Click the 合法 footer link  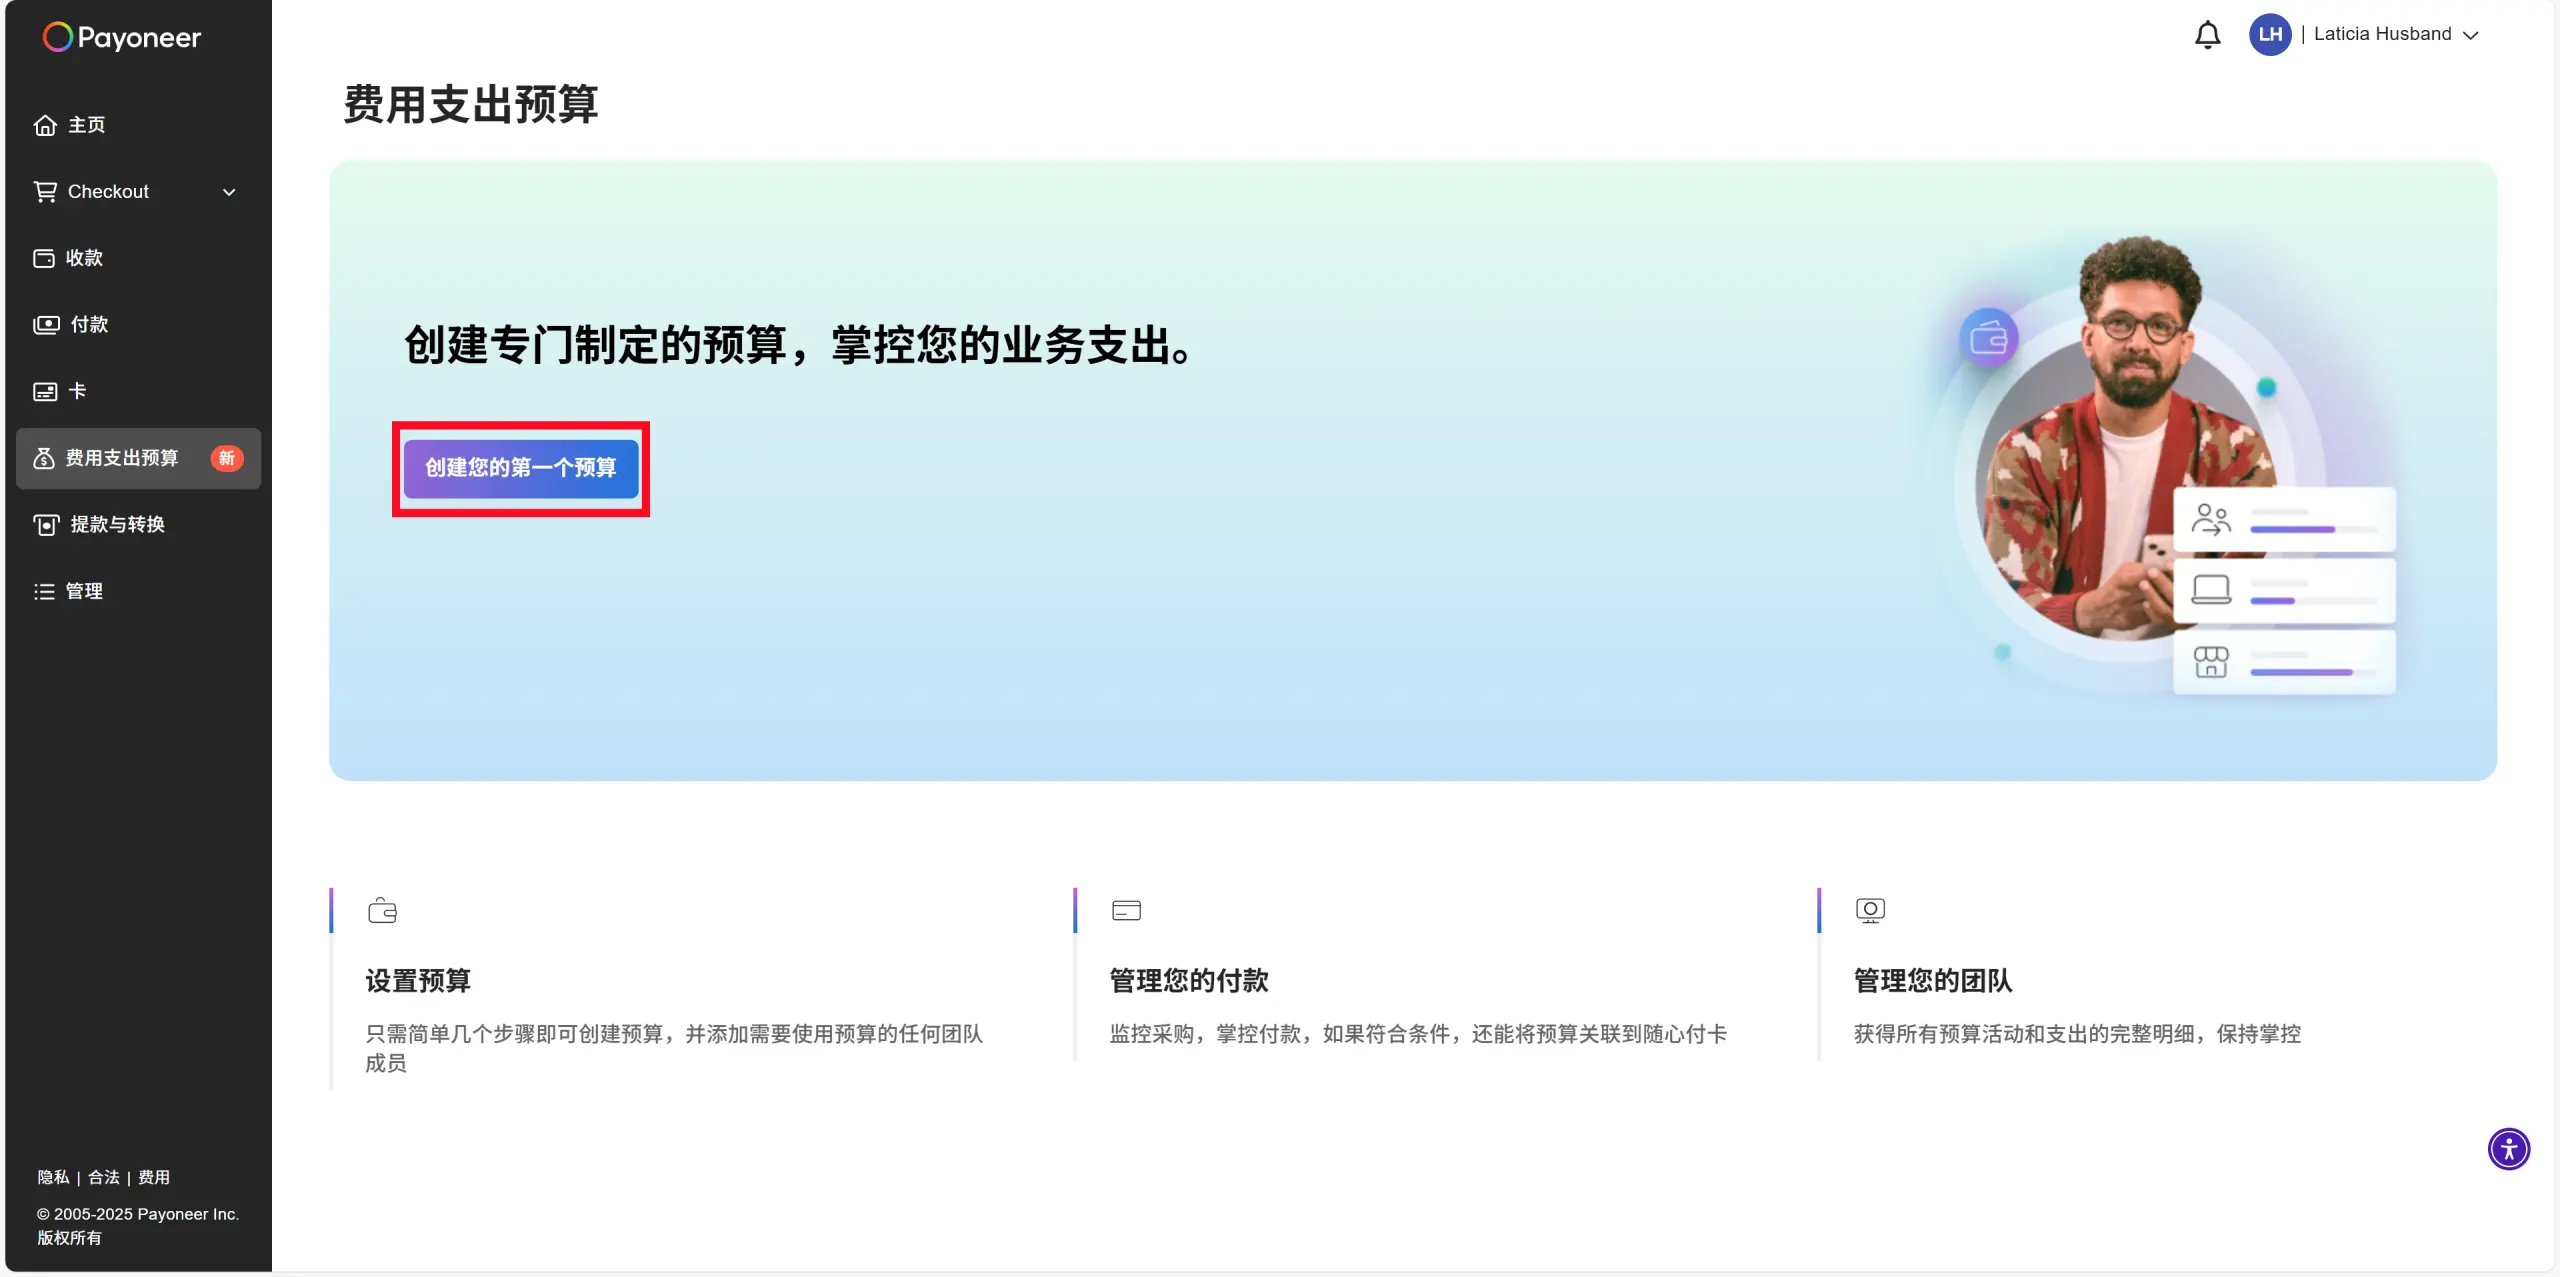[x=104, y=1177]
